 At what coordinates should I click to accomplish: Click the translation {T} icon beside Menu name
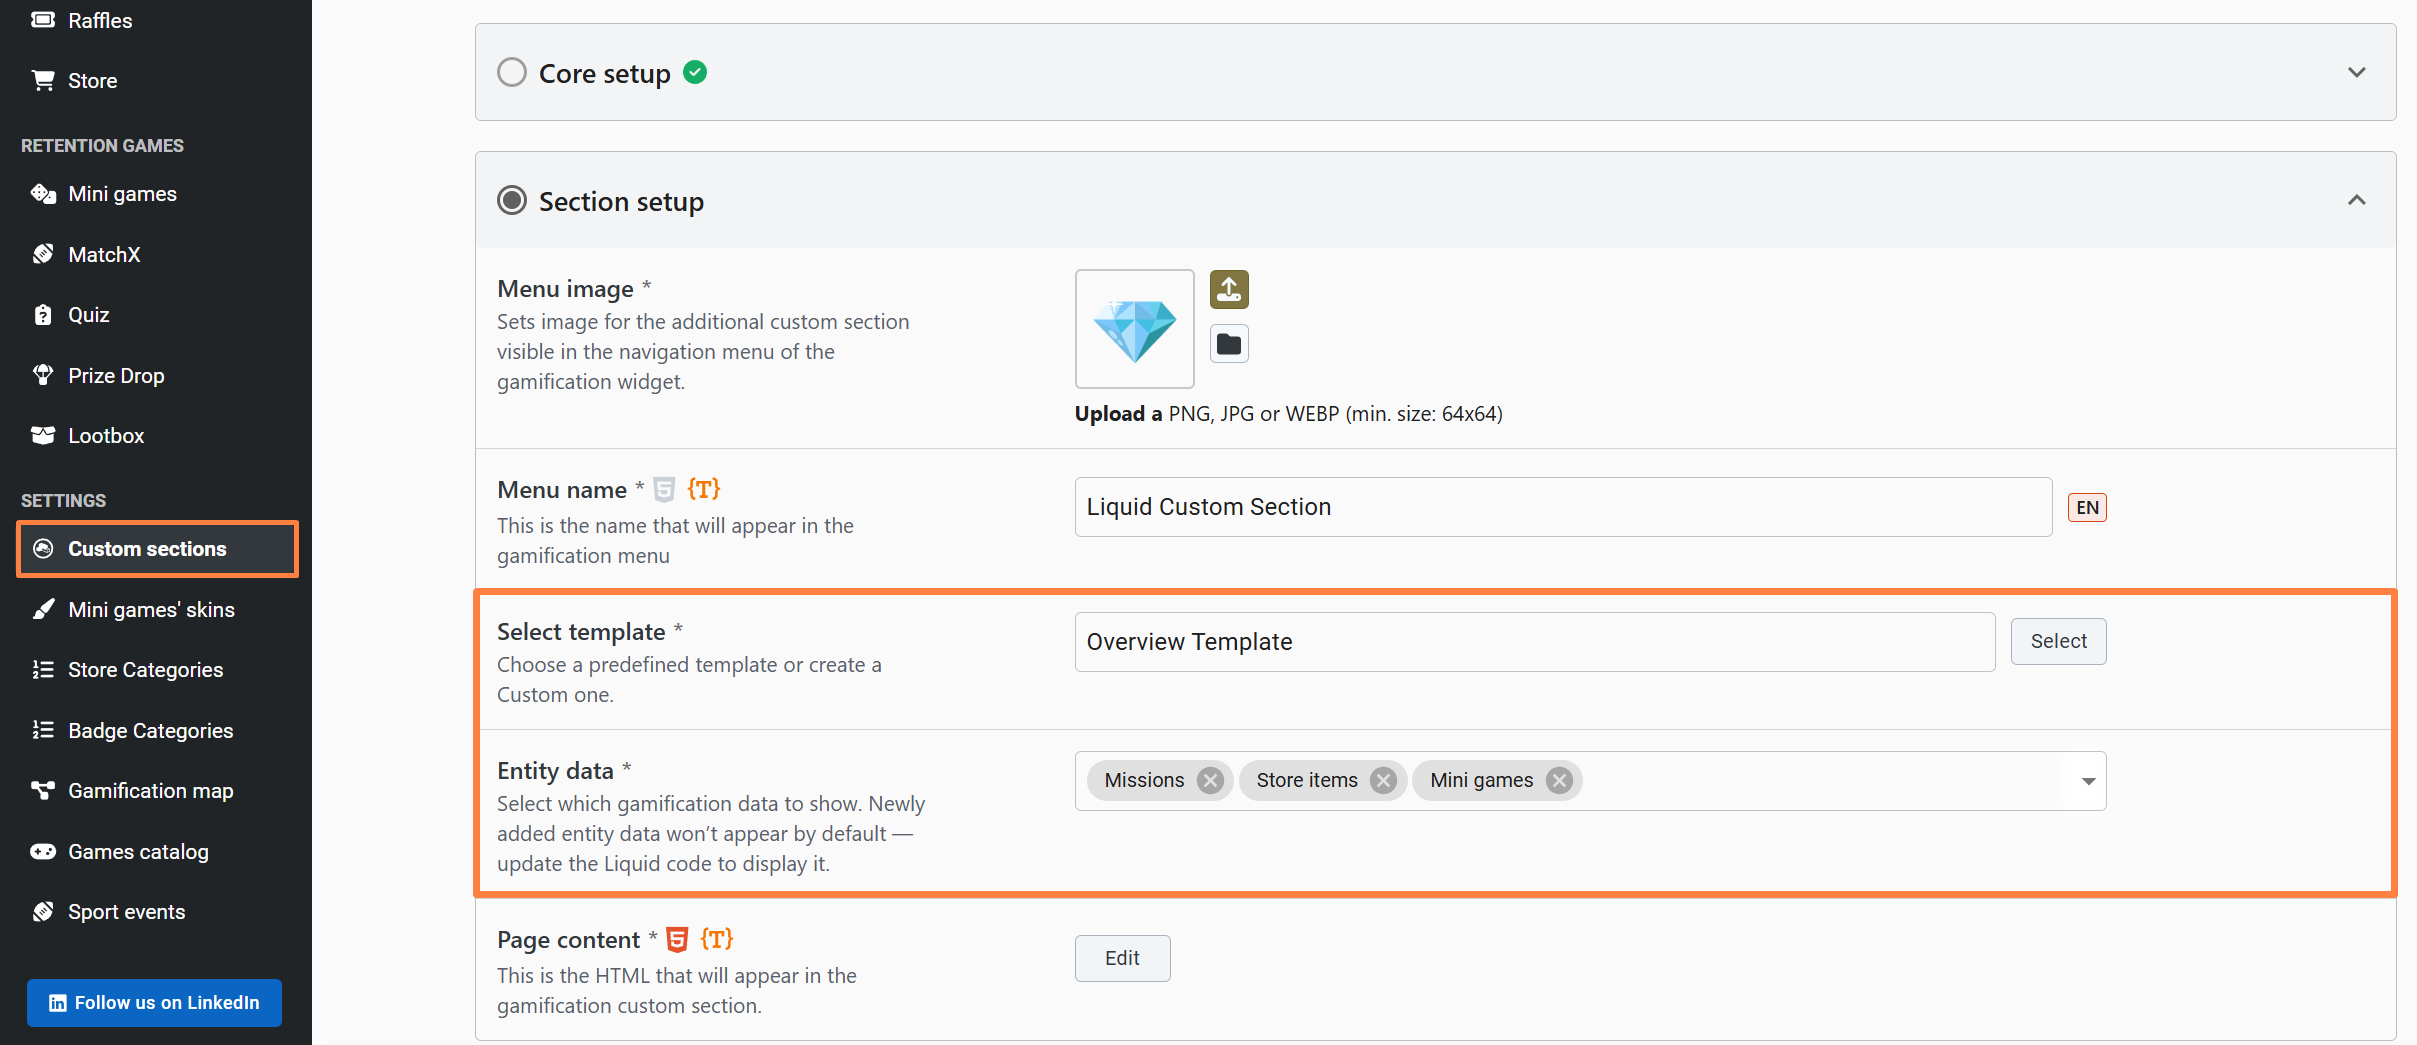coord(704,490)
